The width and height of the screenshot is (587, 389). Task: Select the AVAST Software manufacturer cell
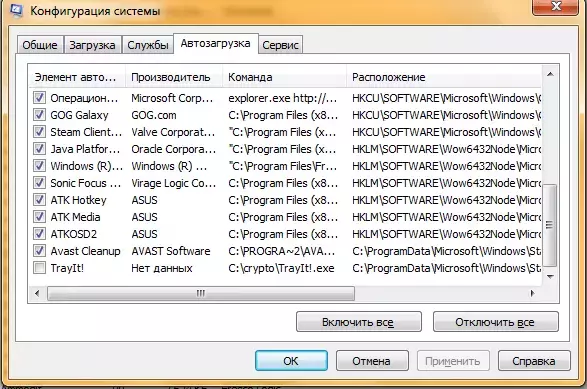171,251
